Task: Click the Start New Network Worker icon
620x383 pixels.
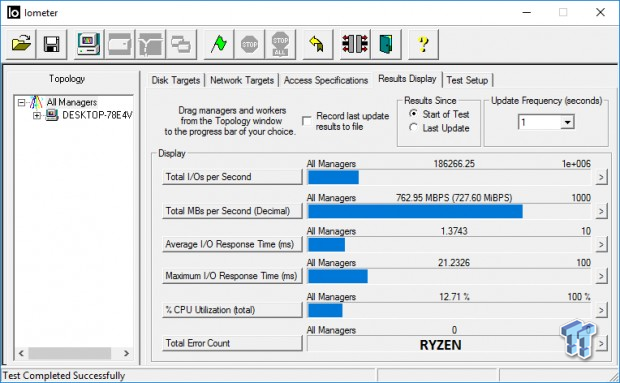Action: pyautogui.click(x=150, y=44)
